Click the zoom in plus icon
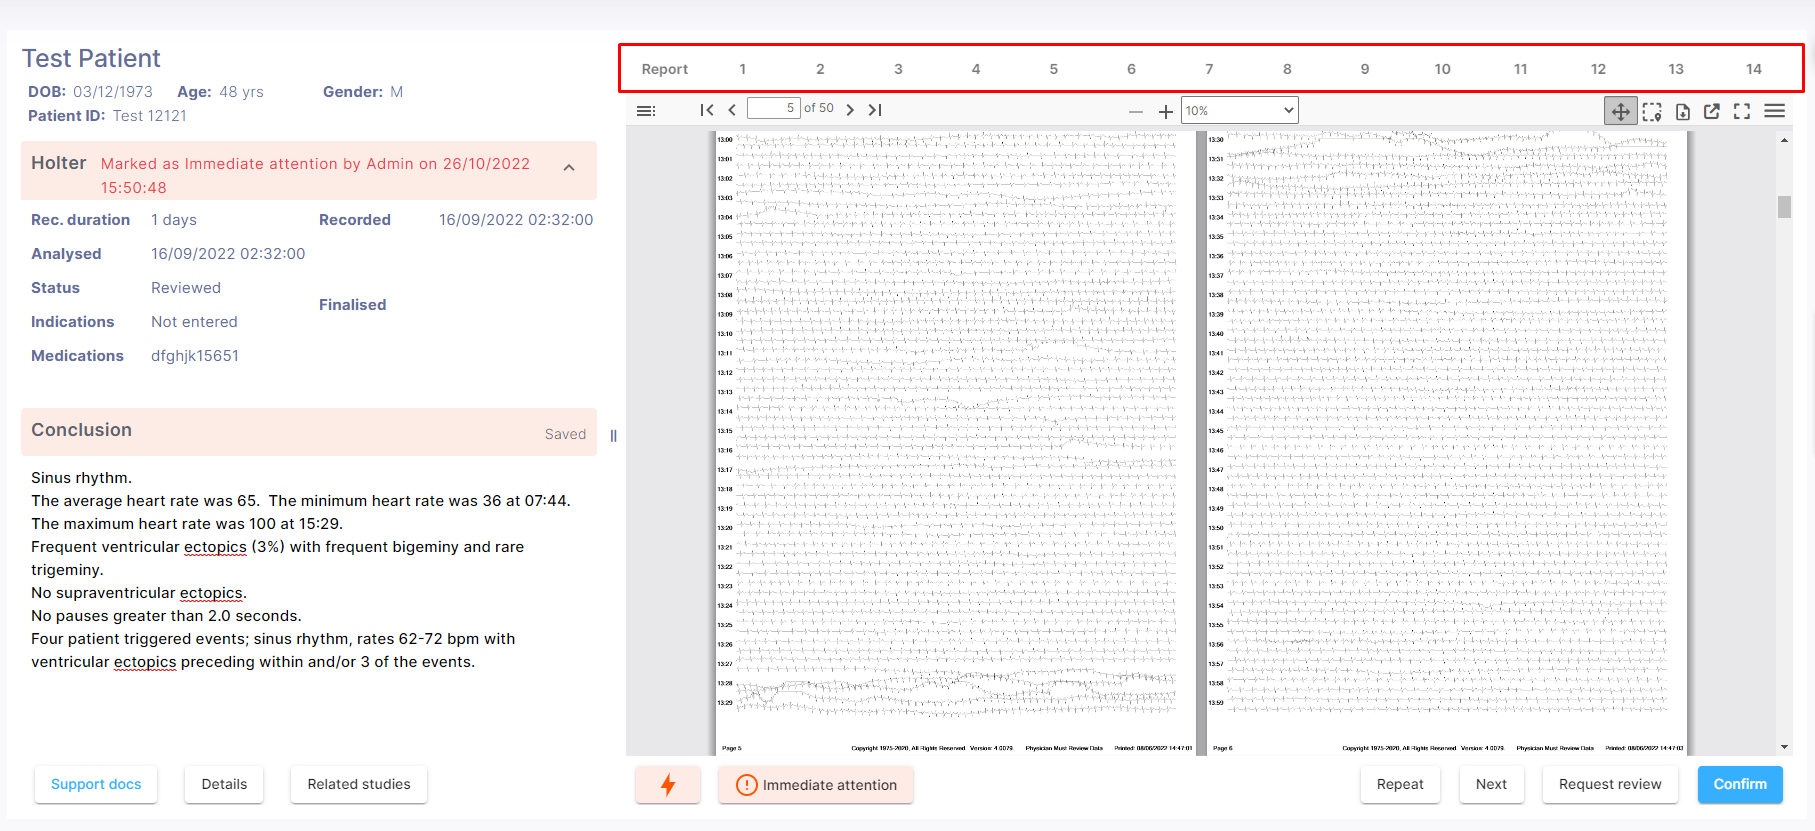 pos(1165,112)
